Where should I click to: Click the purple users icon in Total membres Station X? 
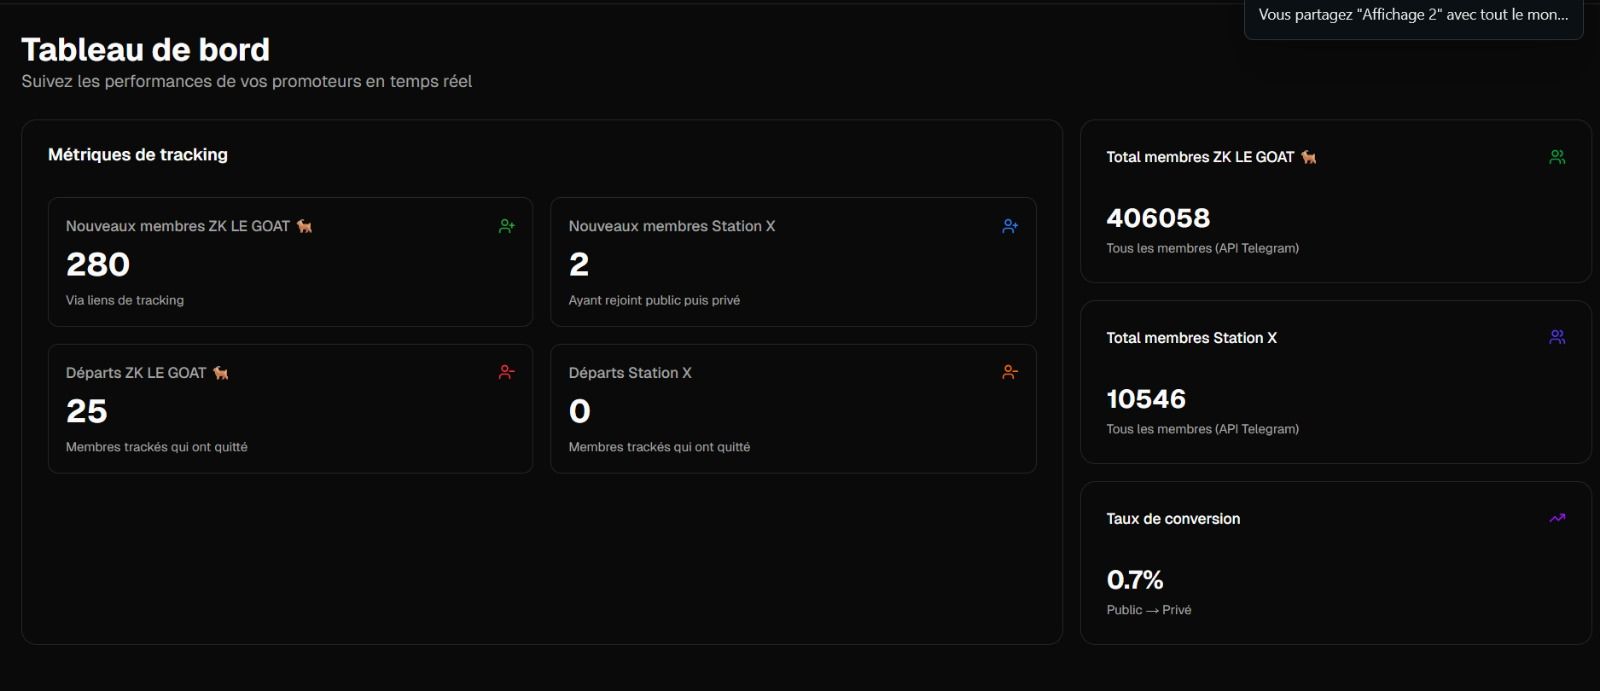pos(1557,337)
